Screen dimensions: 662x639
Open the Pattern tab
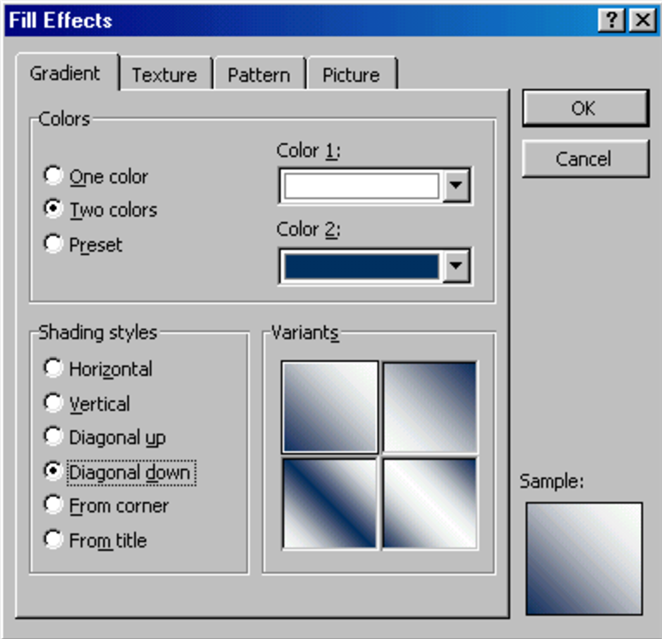coord(258,75)
